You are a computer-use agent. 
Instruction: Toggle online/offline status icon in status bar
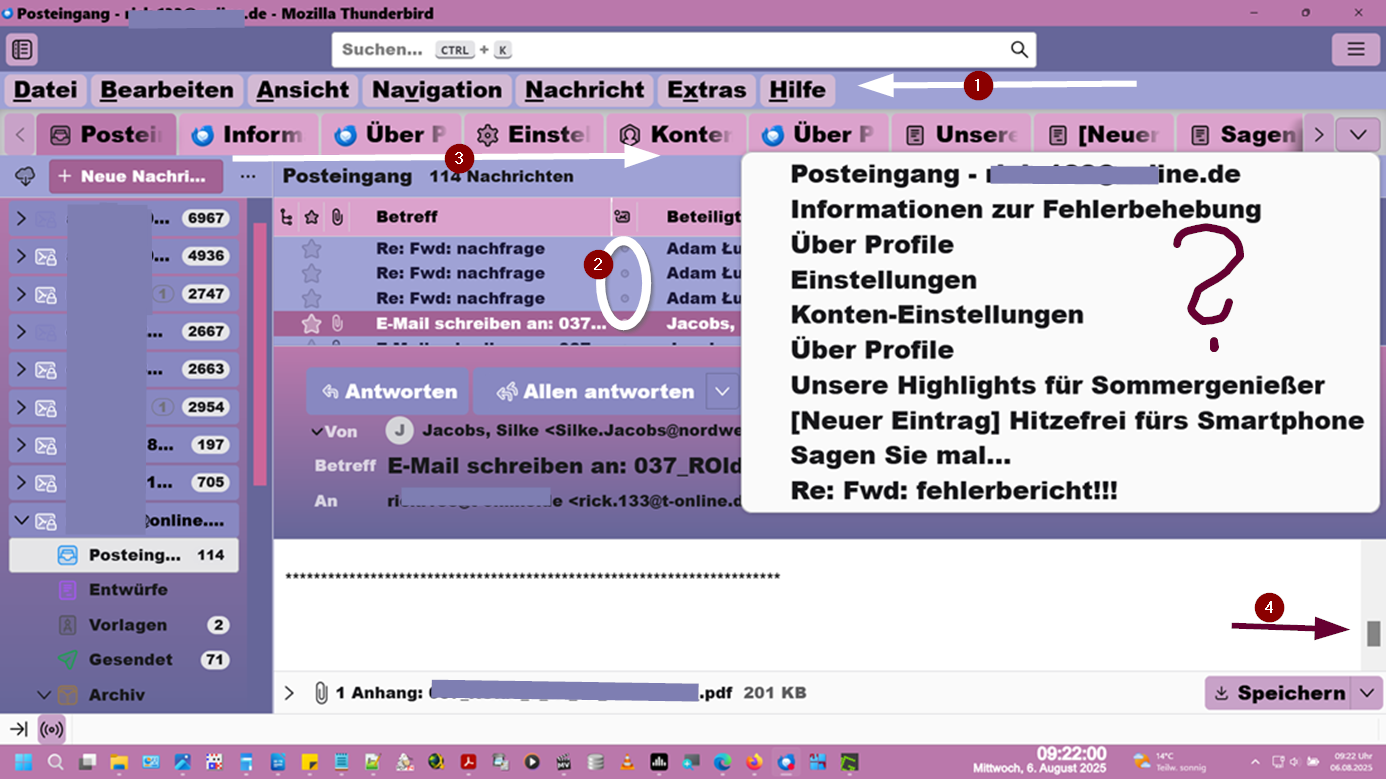click(51, 729)
